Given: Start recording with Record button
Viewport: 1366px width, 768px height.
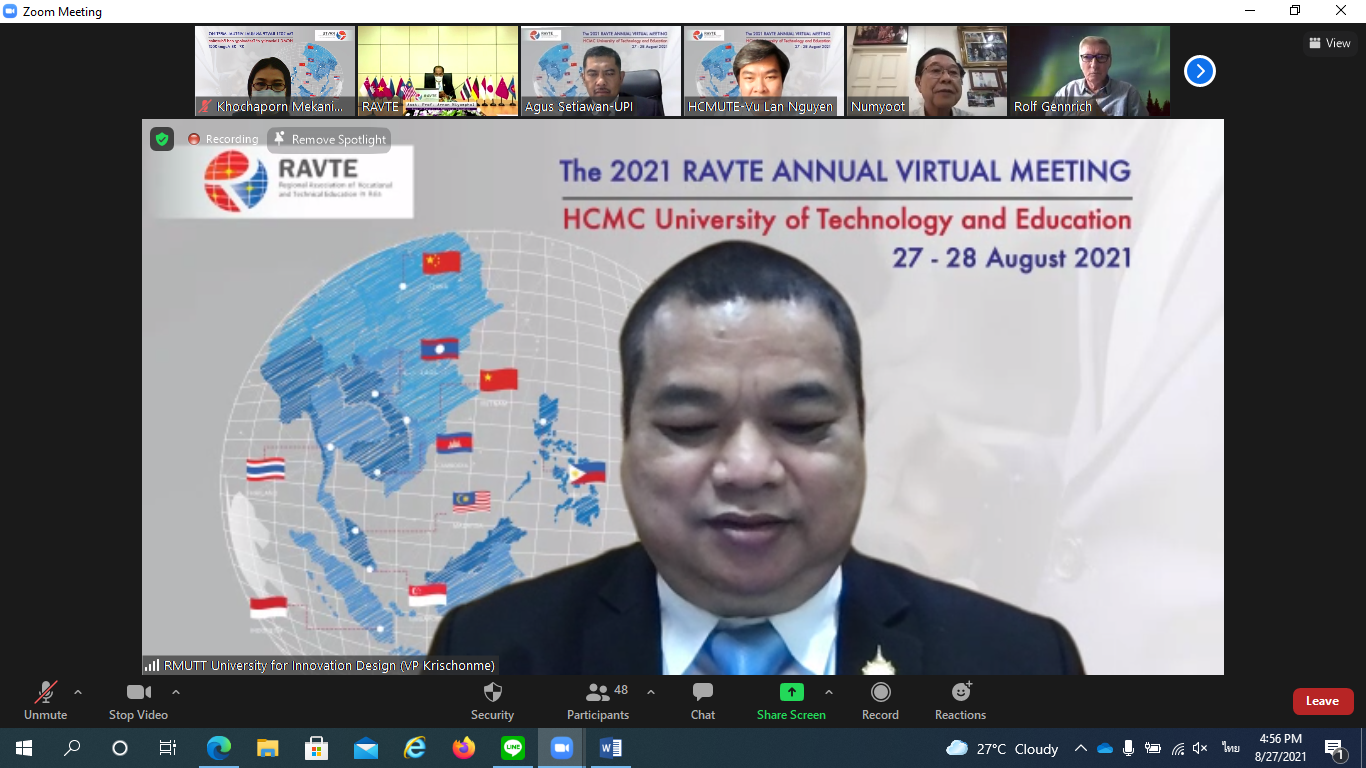Looking at the screenshot, I should coord(880,701).
